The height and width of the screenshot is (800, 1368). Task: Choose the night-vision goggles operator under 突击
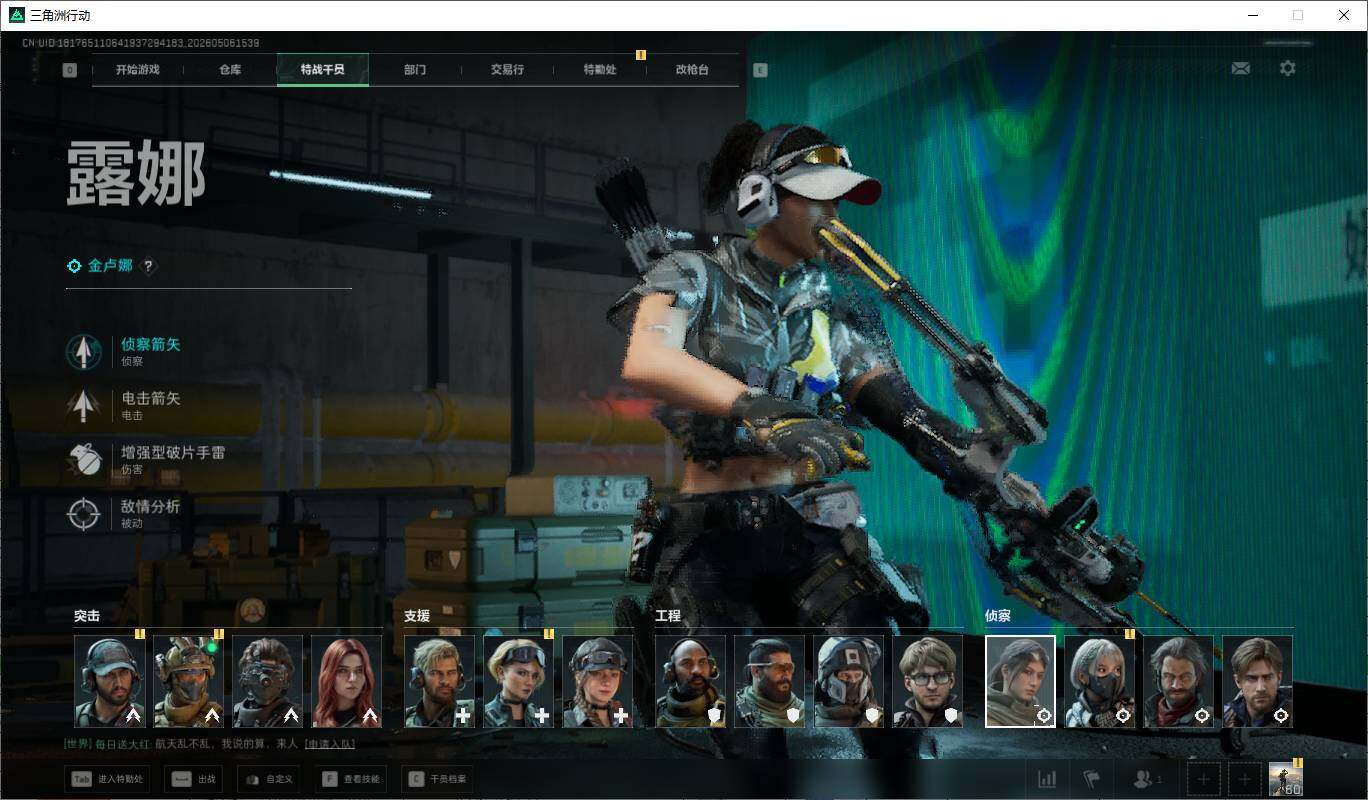click(268, 682)
